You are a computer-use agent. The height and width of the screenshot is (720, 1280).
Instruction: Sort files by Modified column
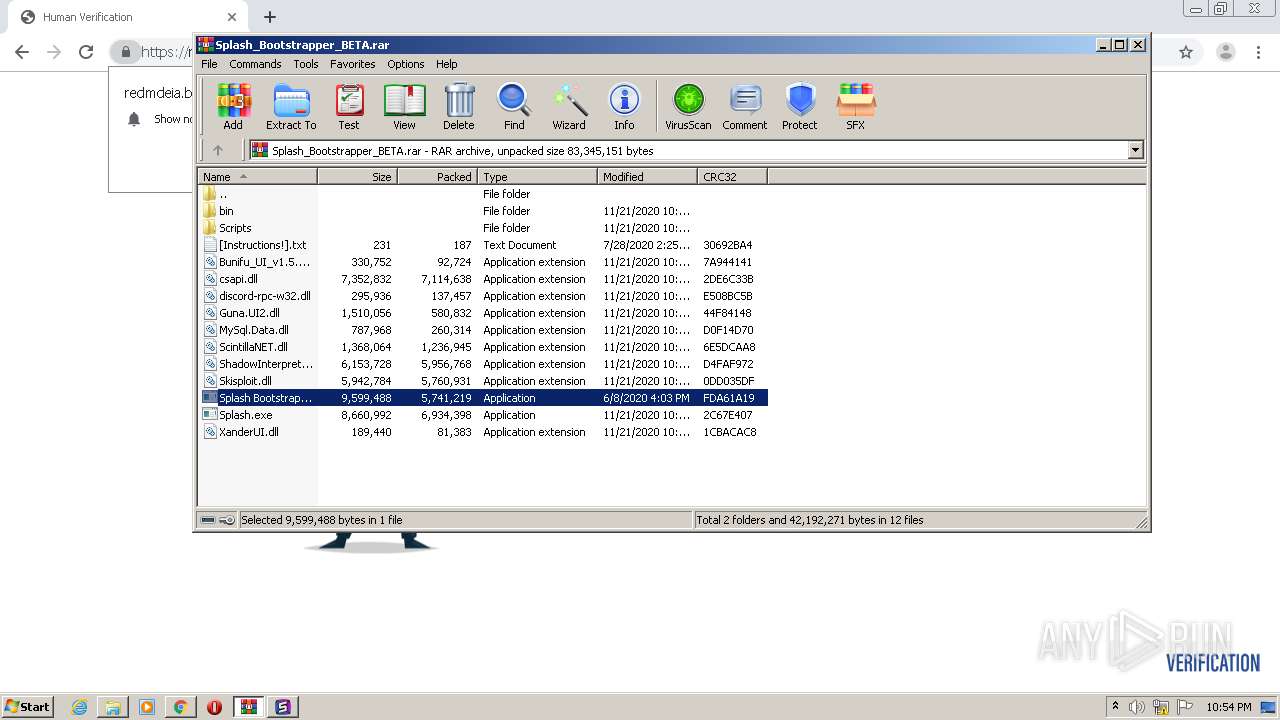(647, 176)
